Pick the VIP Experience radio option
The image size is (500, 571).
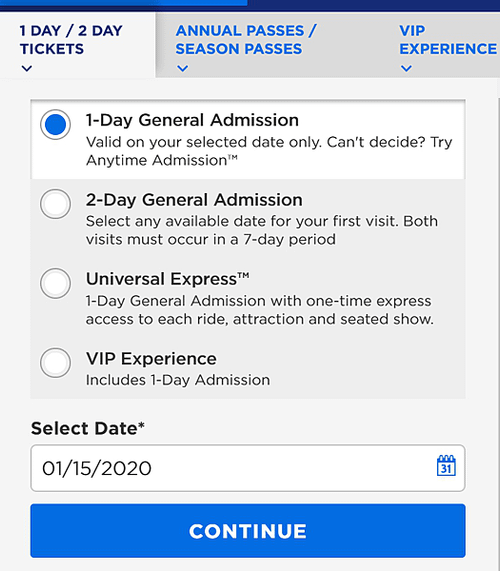click(x=55, y=363)
